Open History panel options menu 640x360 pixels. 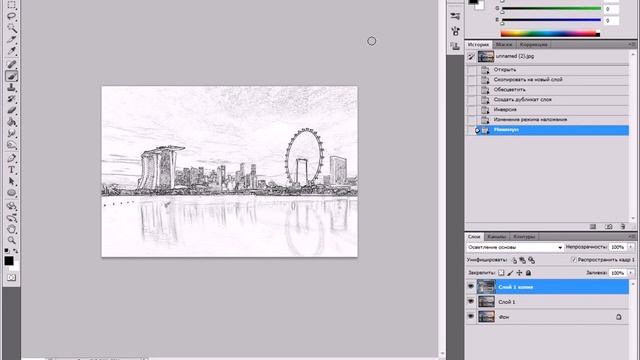(x=632, y=44)
